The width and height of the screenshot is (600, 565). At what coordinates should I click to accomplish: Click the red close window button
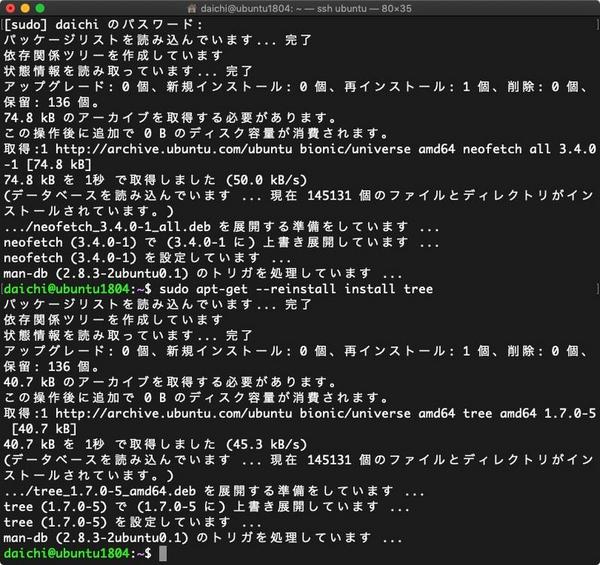click(x=10, y=8)
